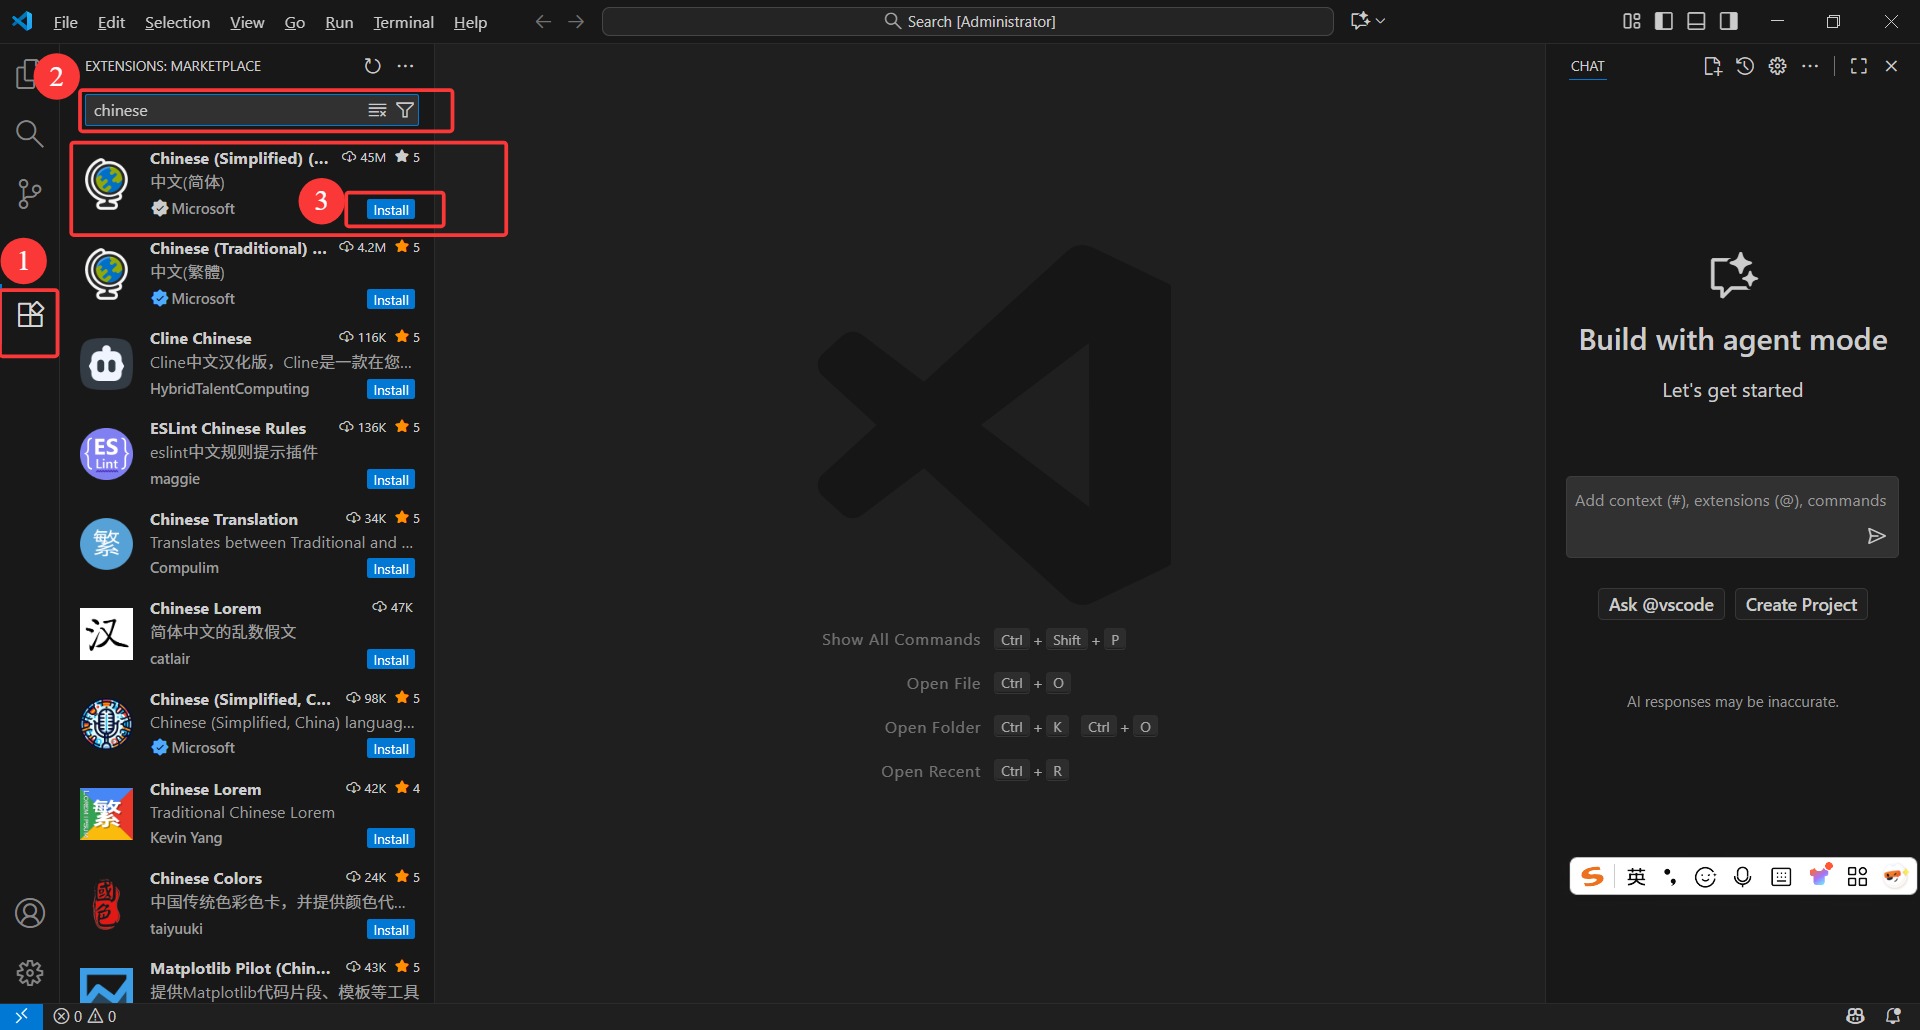Screen dimensions: 1920x1030
Task: Install Chinese Lorem by Kevin Yang
Action: click(391, 839)
